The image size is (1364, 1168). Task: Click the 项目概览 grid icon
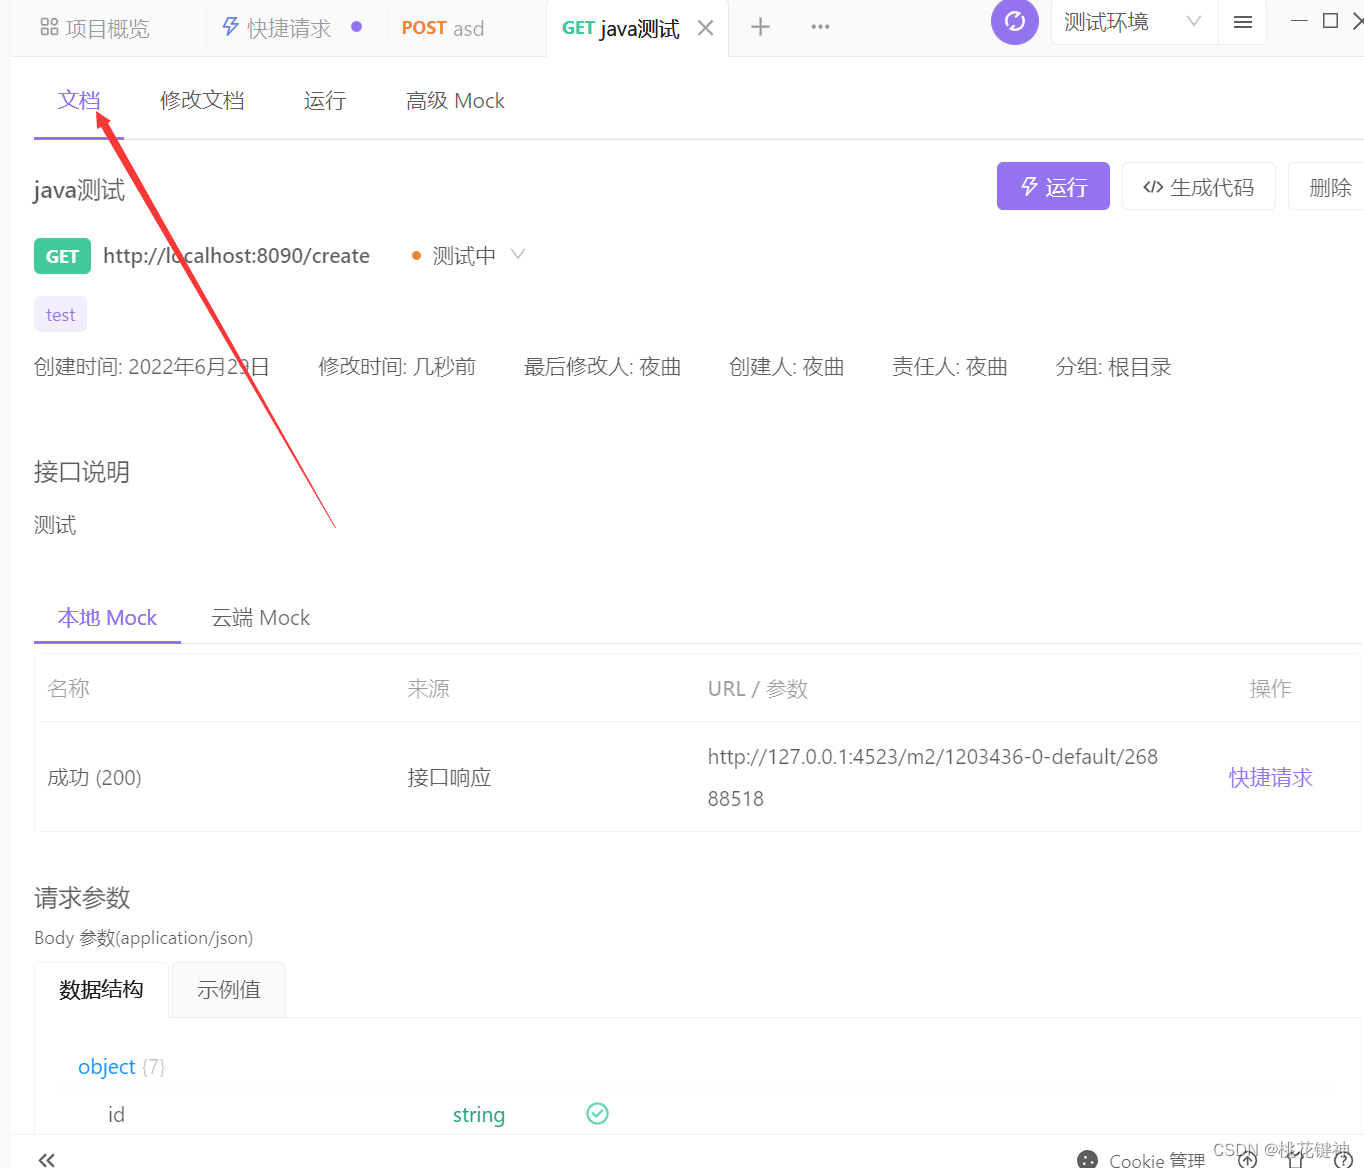click(49, 27)
